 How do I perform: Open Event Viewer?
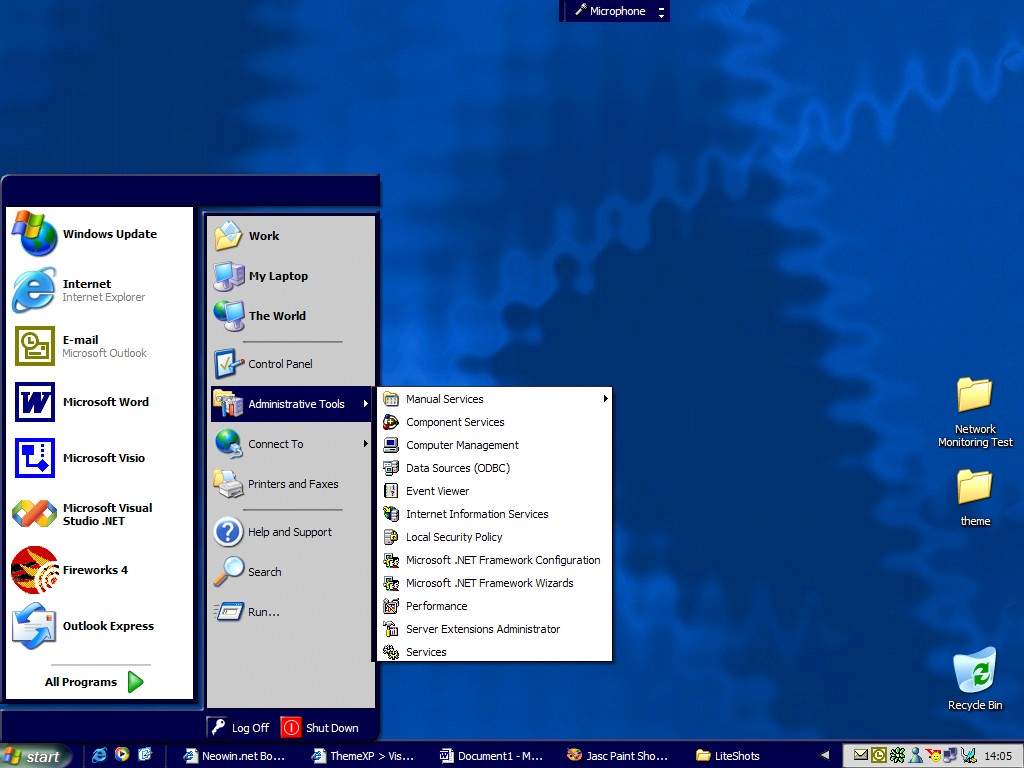pos(495,491)
